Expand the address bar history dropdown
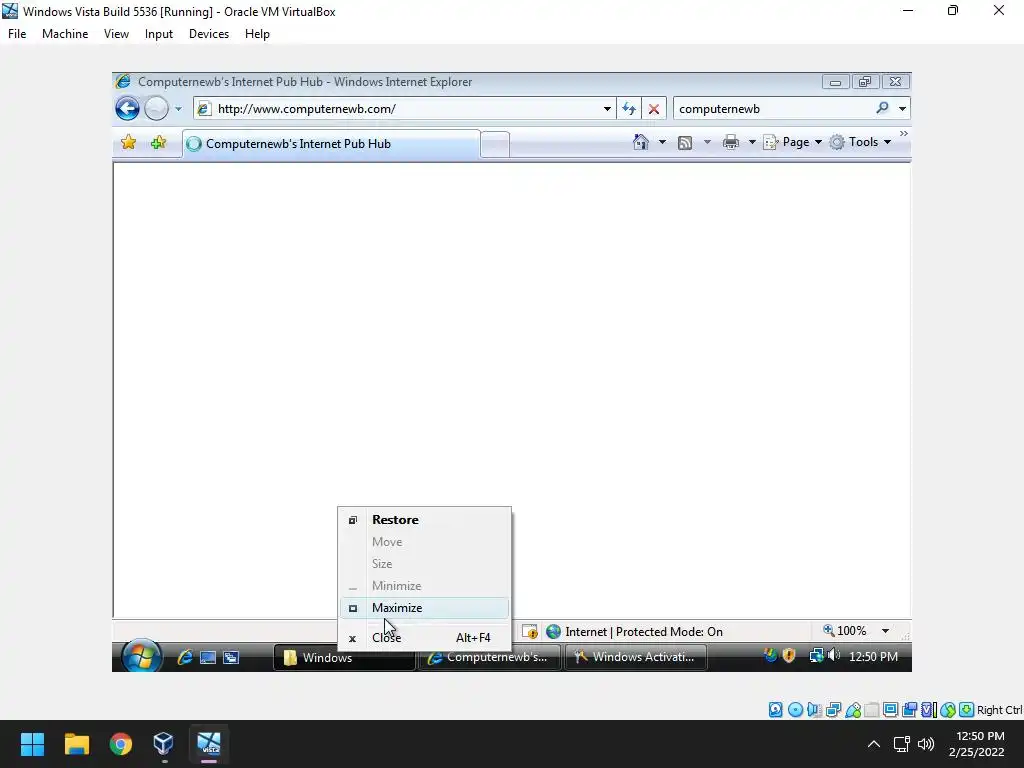Viewport: 1024px width, 768px height. coord(607,109)
